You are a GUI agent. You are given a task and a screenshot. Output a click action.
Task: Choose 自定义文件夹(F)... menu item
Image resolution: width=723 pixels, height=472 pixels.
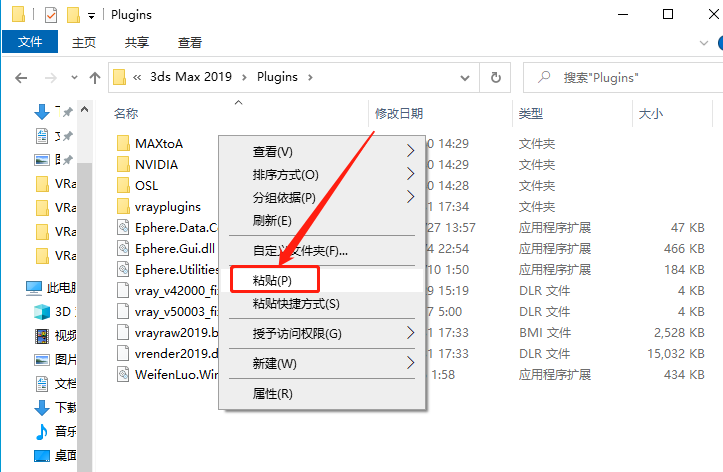point(322,250)
